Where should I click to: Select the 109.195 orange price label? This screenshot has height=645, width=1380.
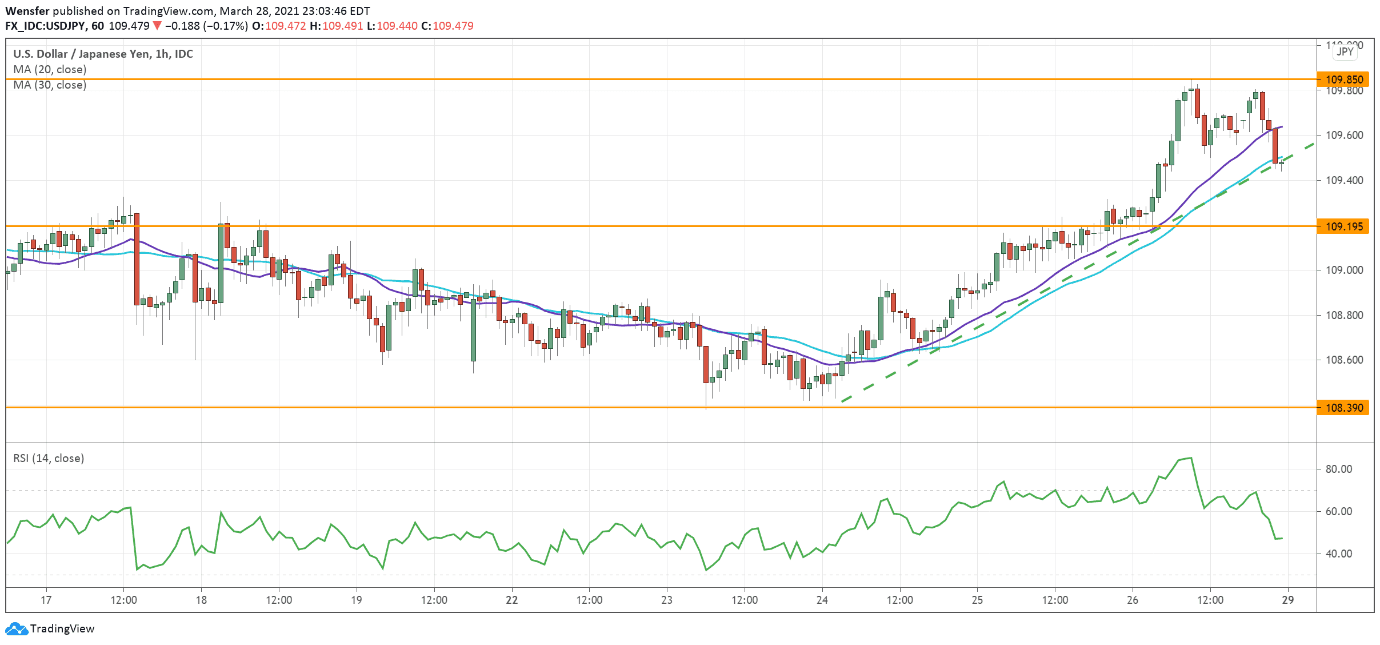(x=1345, y=227)
